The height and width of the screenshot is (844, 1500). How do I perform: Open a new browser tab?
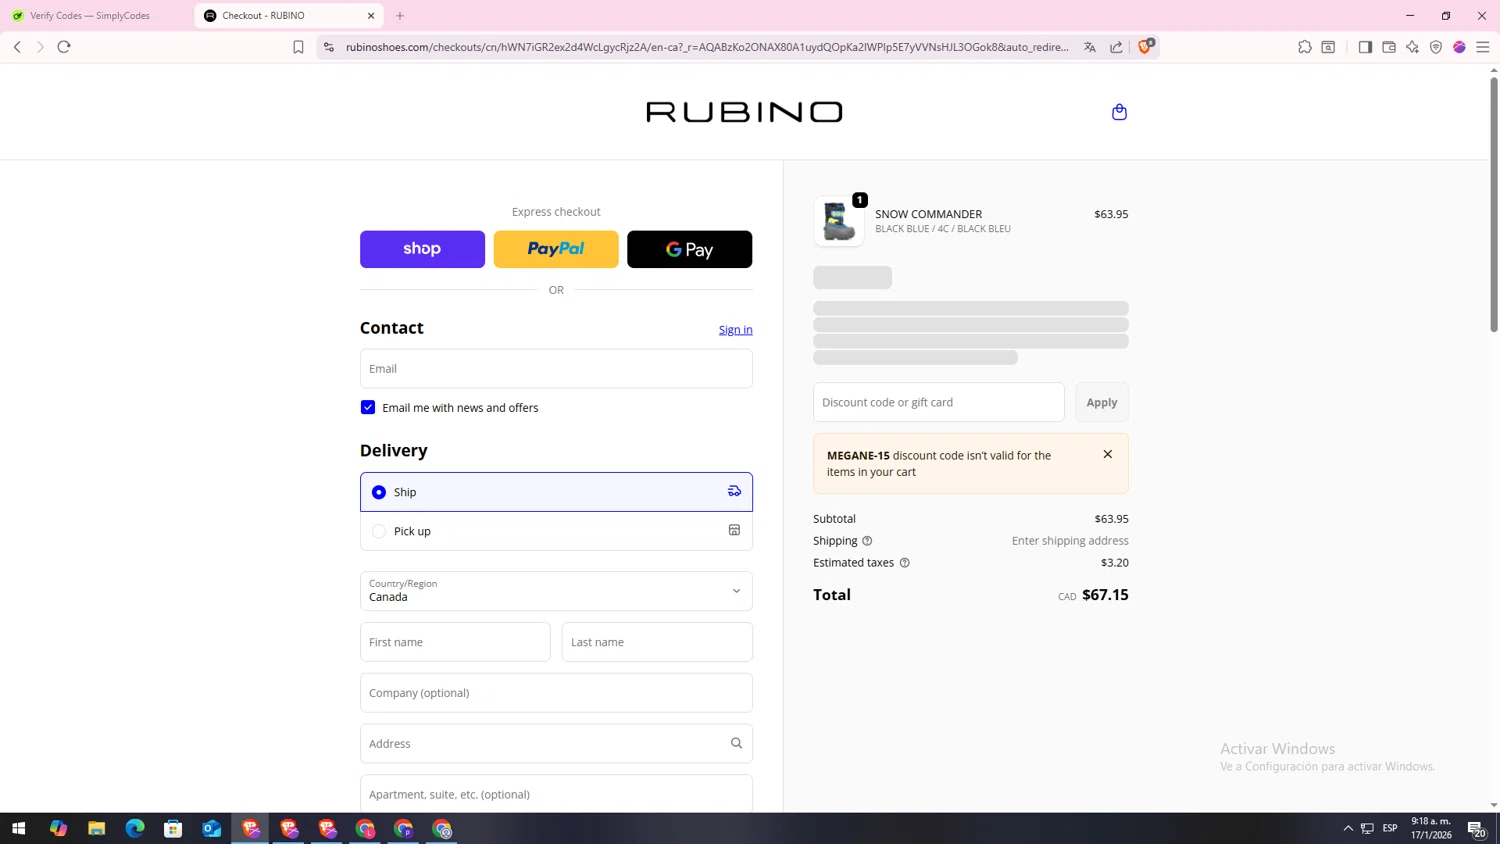400,16
